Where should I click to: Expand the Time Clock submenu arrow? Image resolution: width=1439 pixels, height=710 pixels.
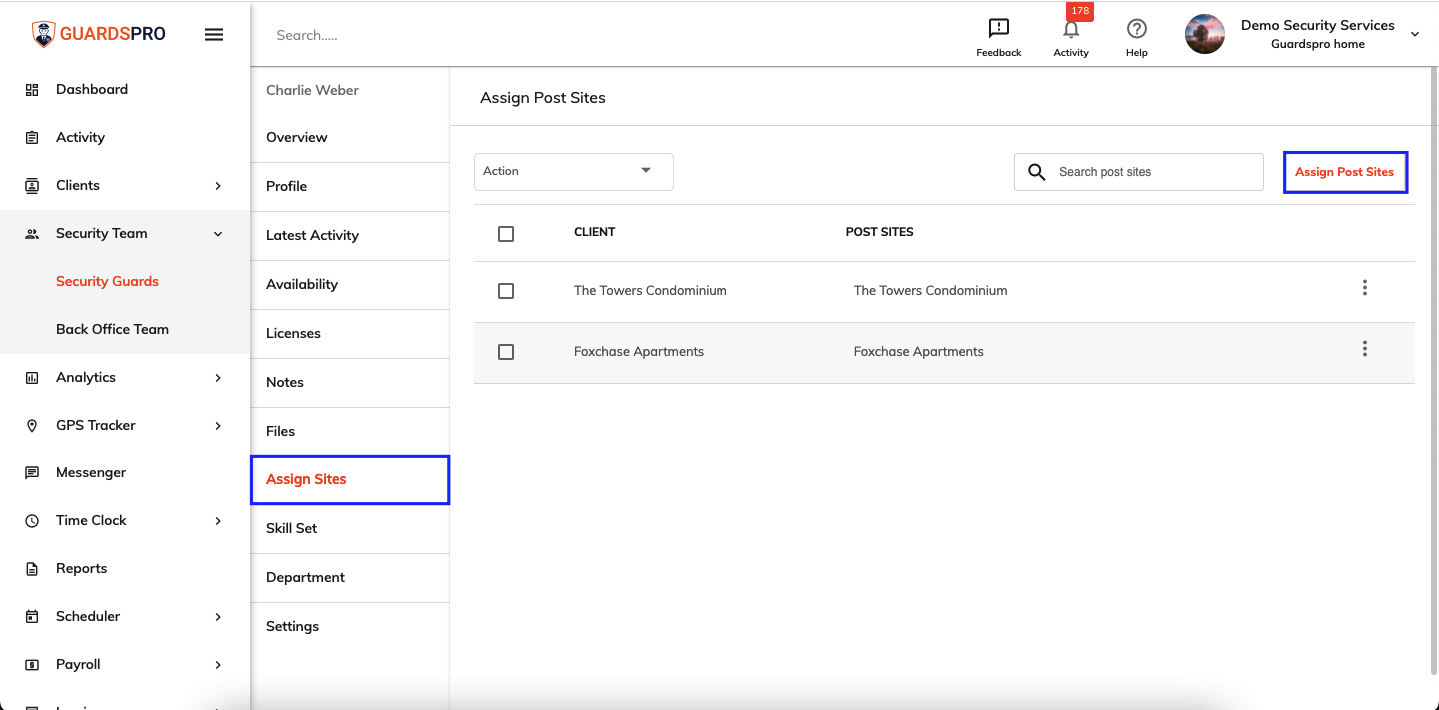point(218,521)
